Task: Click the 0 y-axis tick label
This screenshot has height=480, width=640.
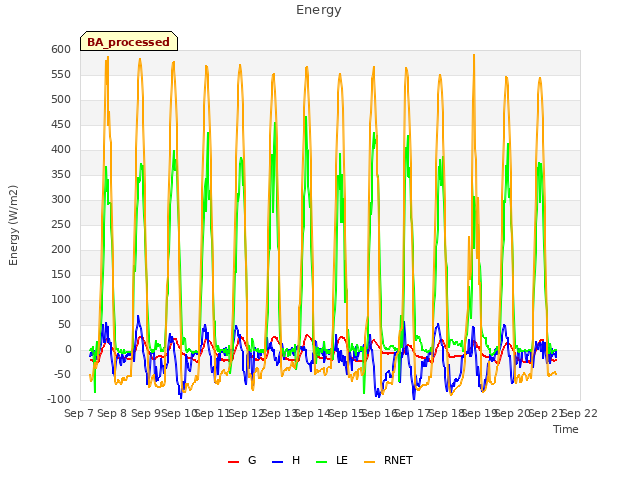Action: coord(68,350)
